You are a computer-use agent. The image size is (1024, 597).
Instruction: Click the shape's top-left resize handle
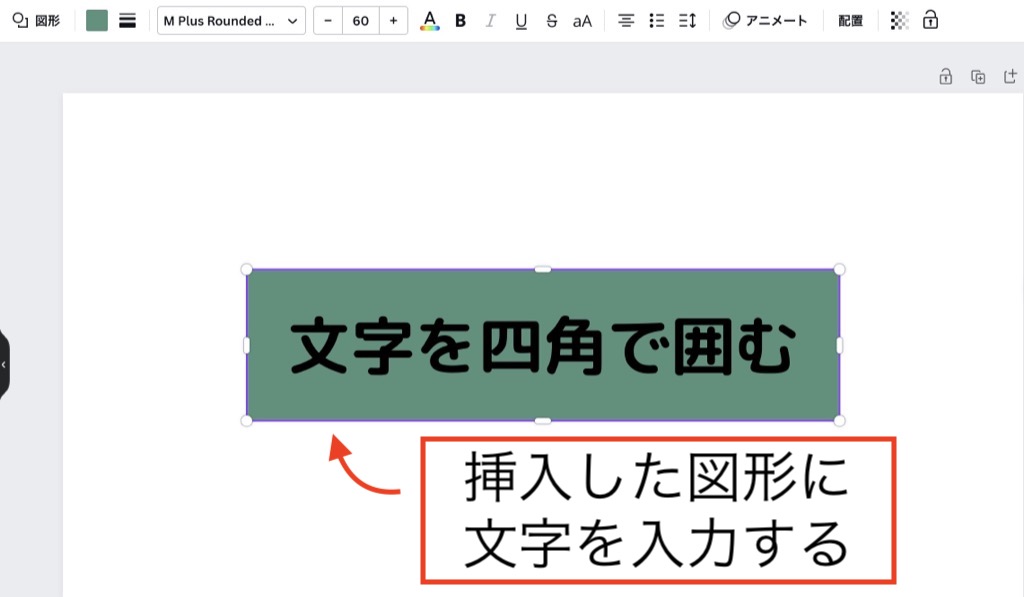click(x=246, y=270)
